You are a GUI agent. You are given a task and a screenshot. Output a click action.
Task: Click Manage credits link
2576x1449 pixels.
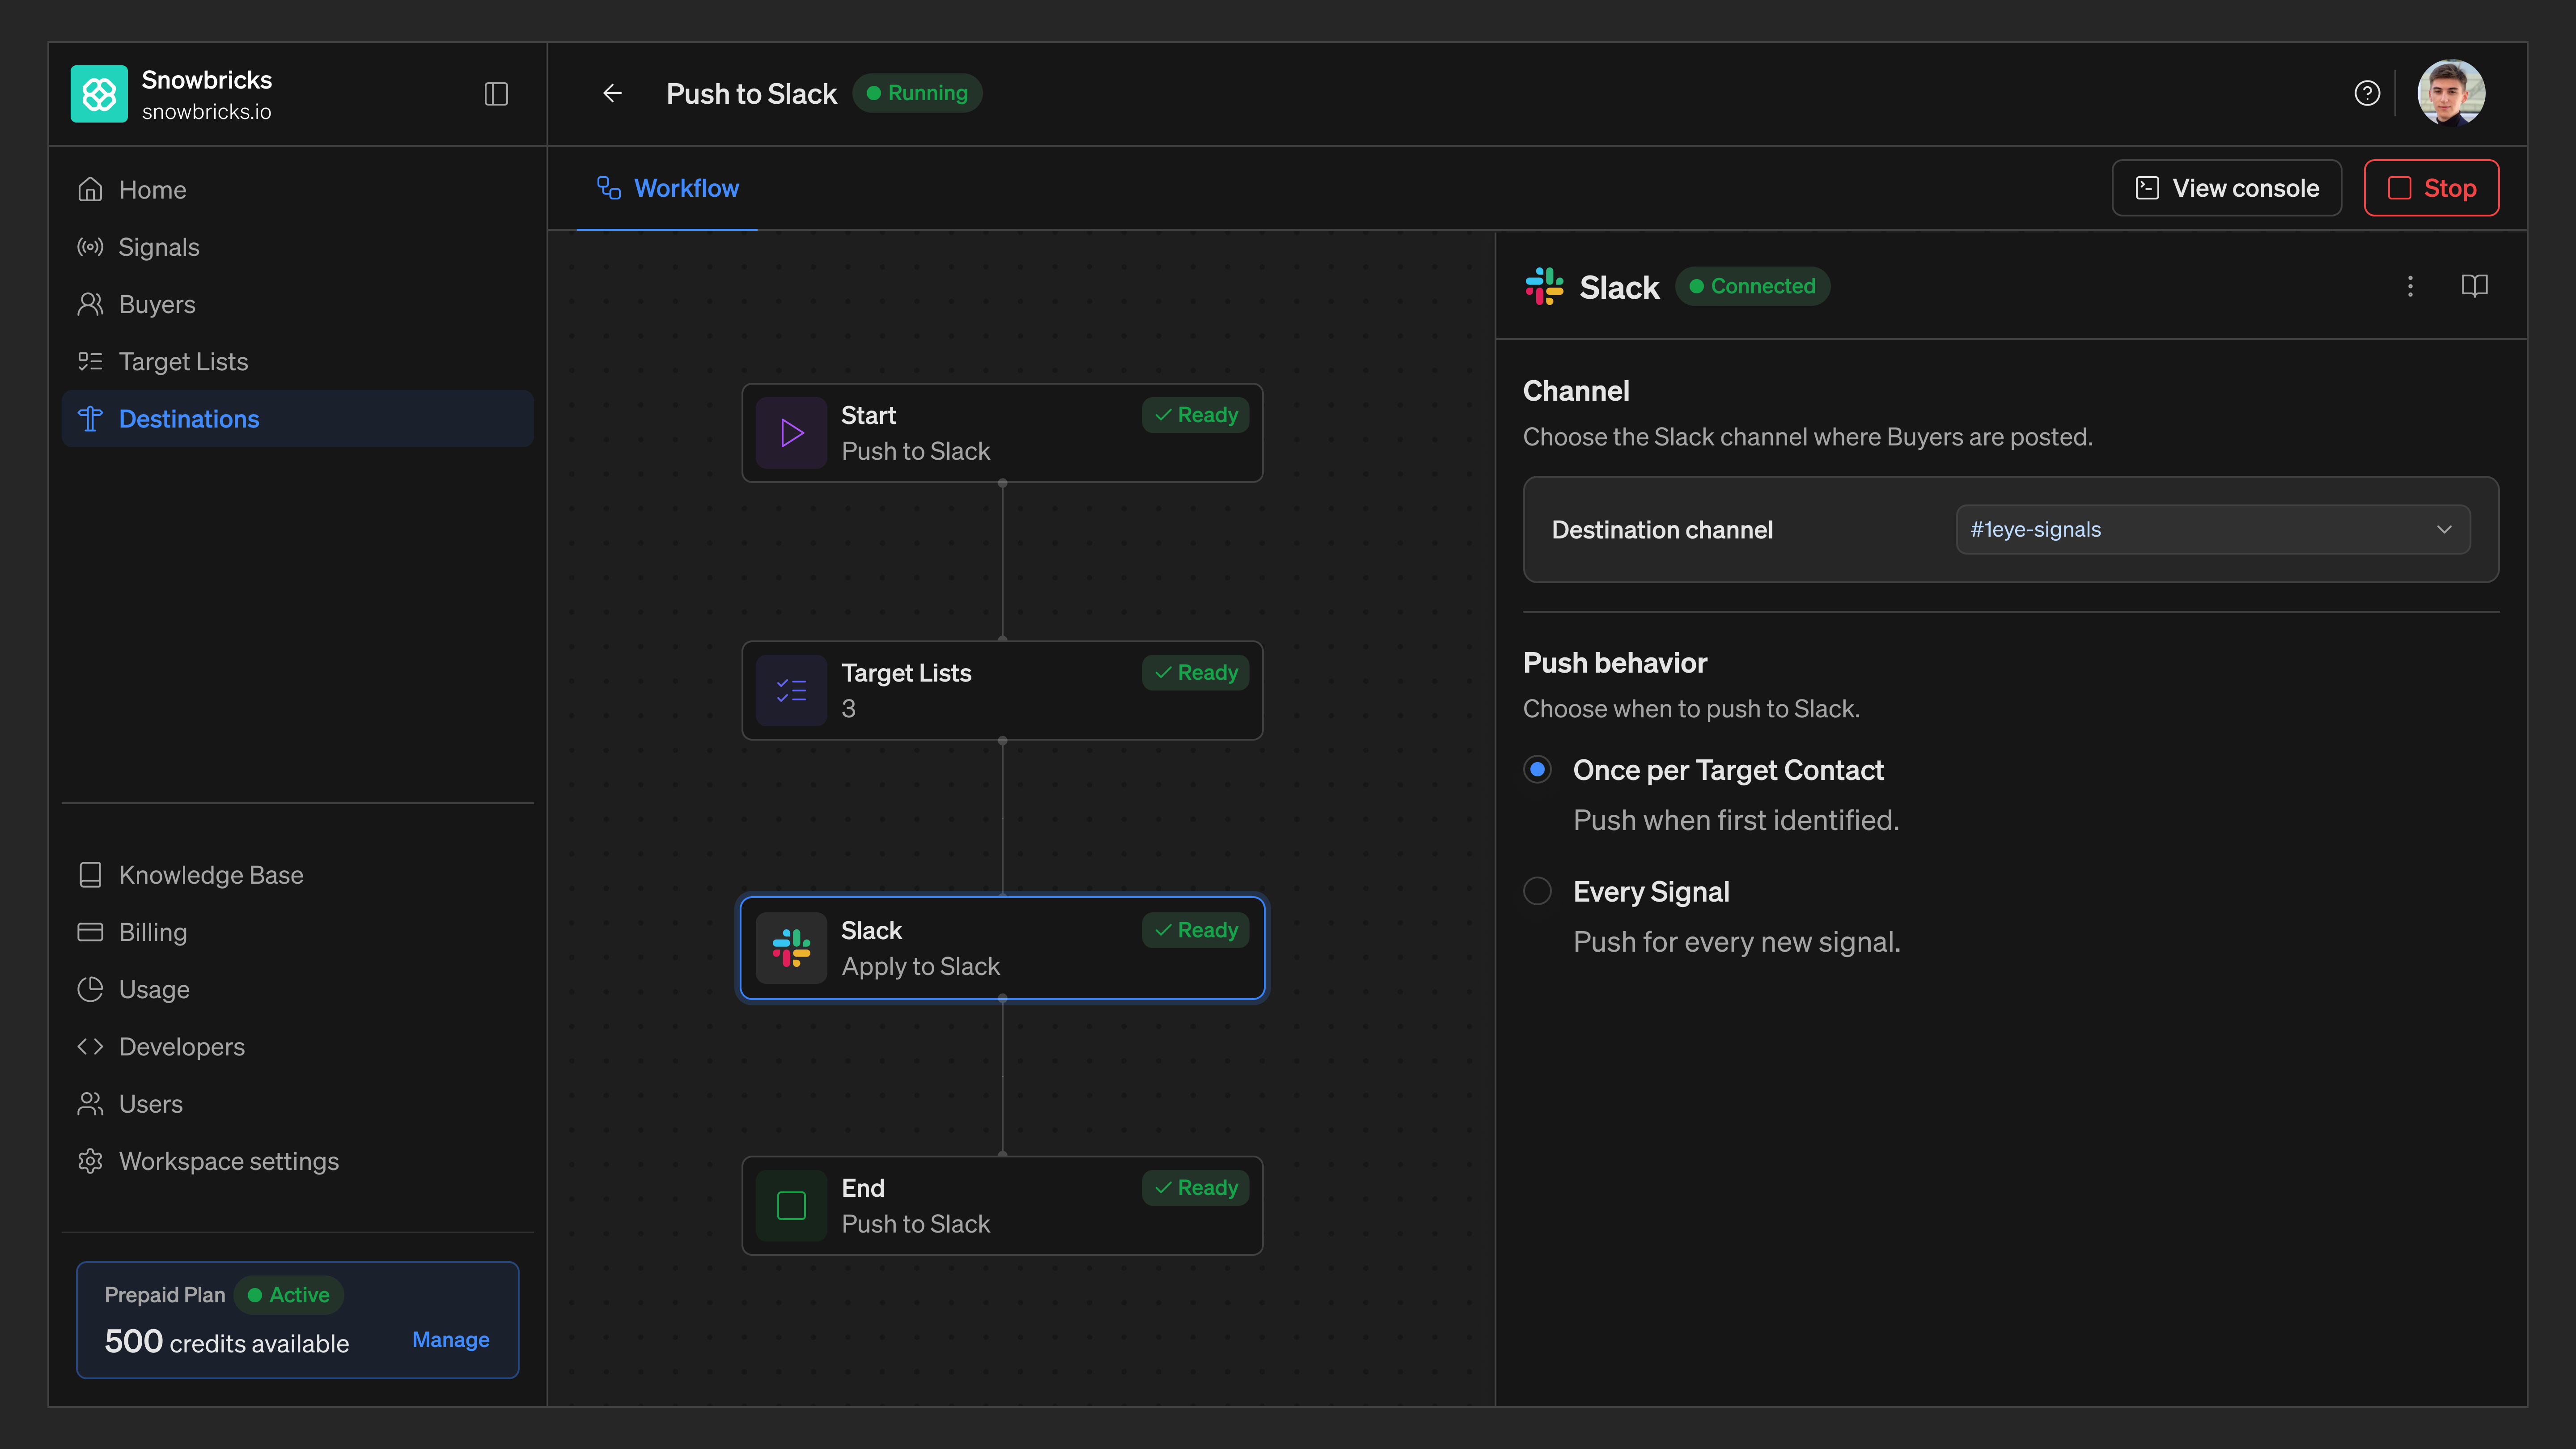(451, 1340)
